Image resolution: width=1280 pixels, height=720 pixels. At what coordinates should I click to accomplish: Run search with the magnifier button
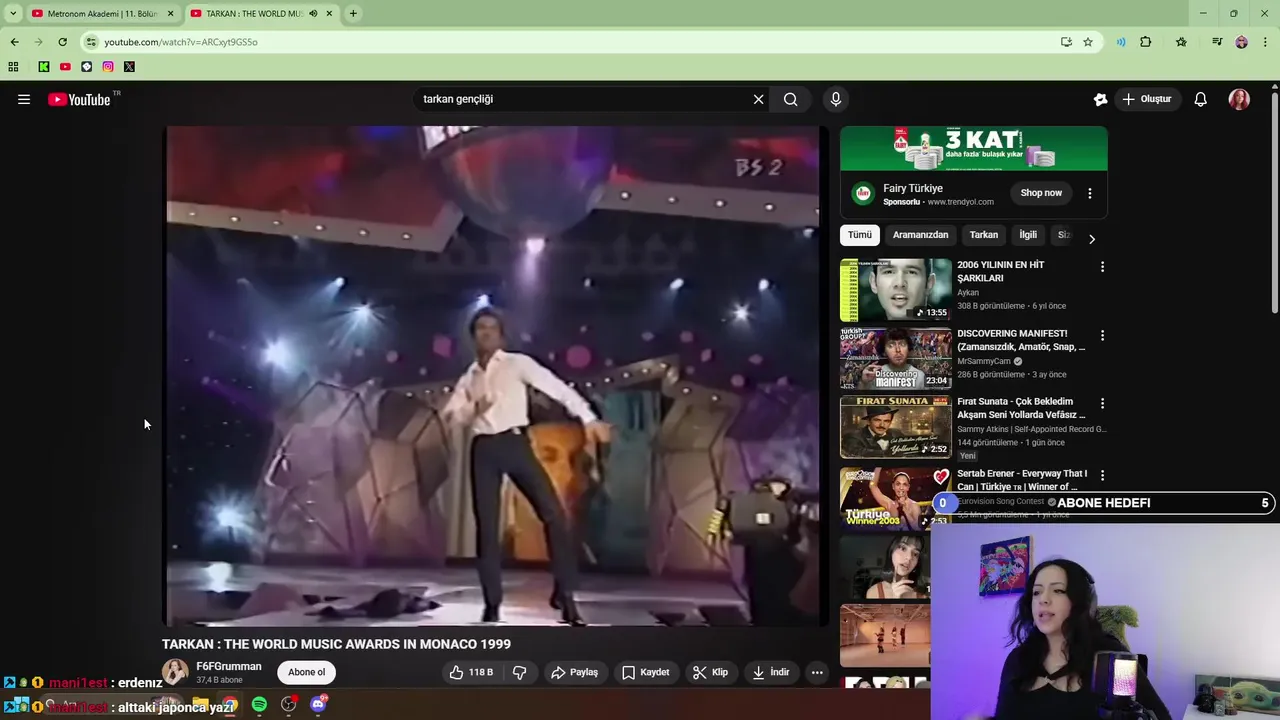791,99
